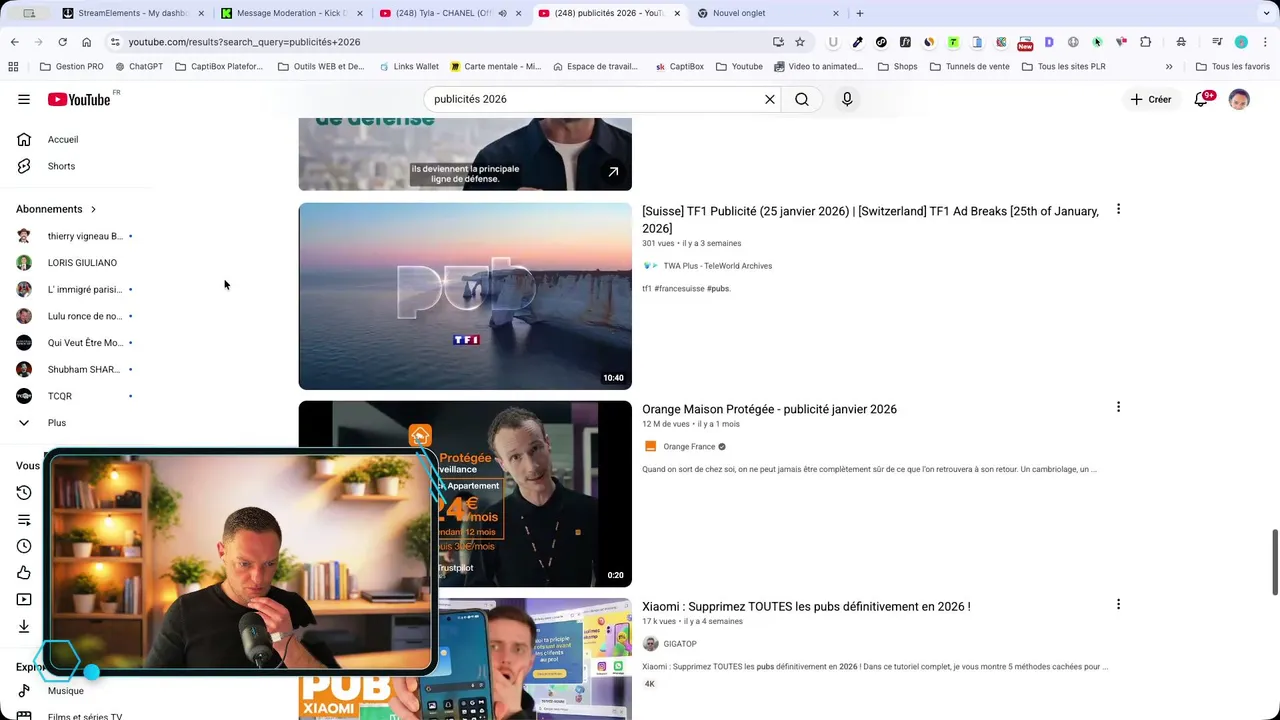Open options menu for Orange Maison Protégée

point(1118,407)
